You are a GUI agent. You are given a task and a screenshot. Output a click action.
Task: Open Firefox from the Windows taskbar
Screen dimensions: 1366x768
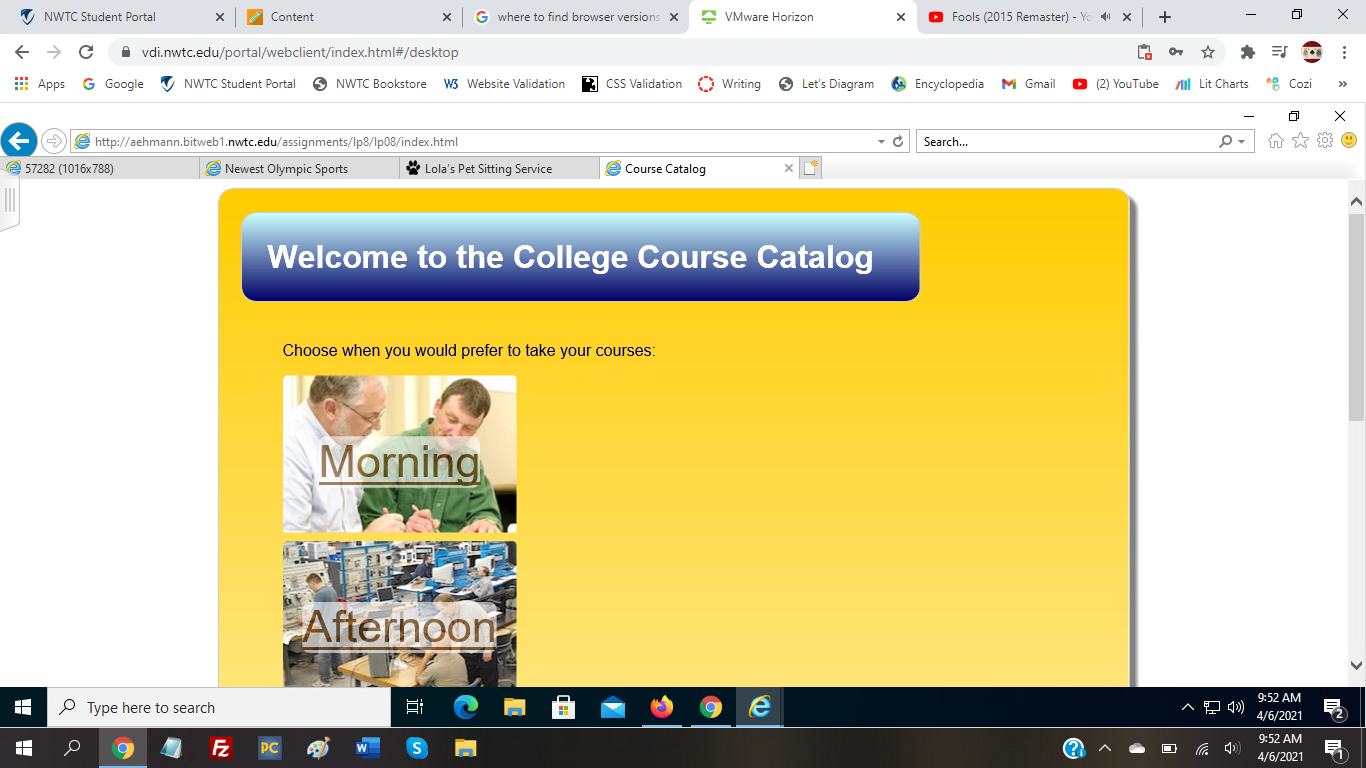(x=661, y=707)
